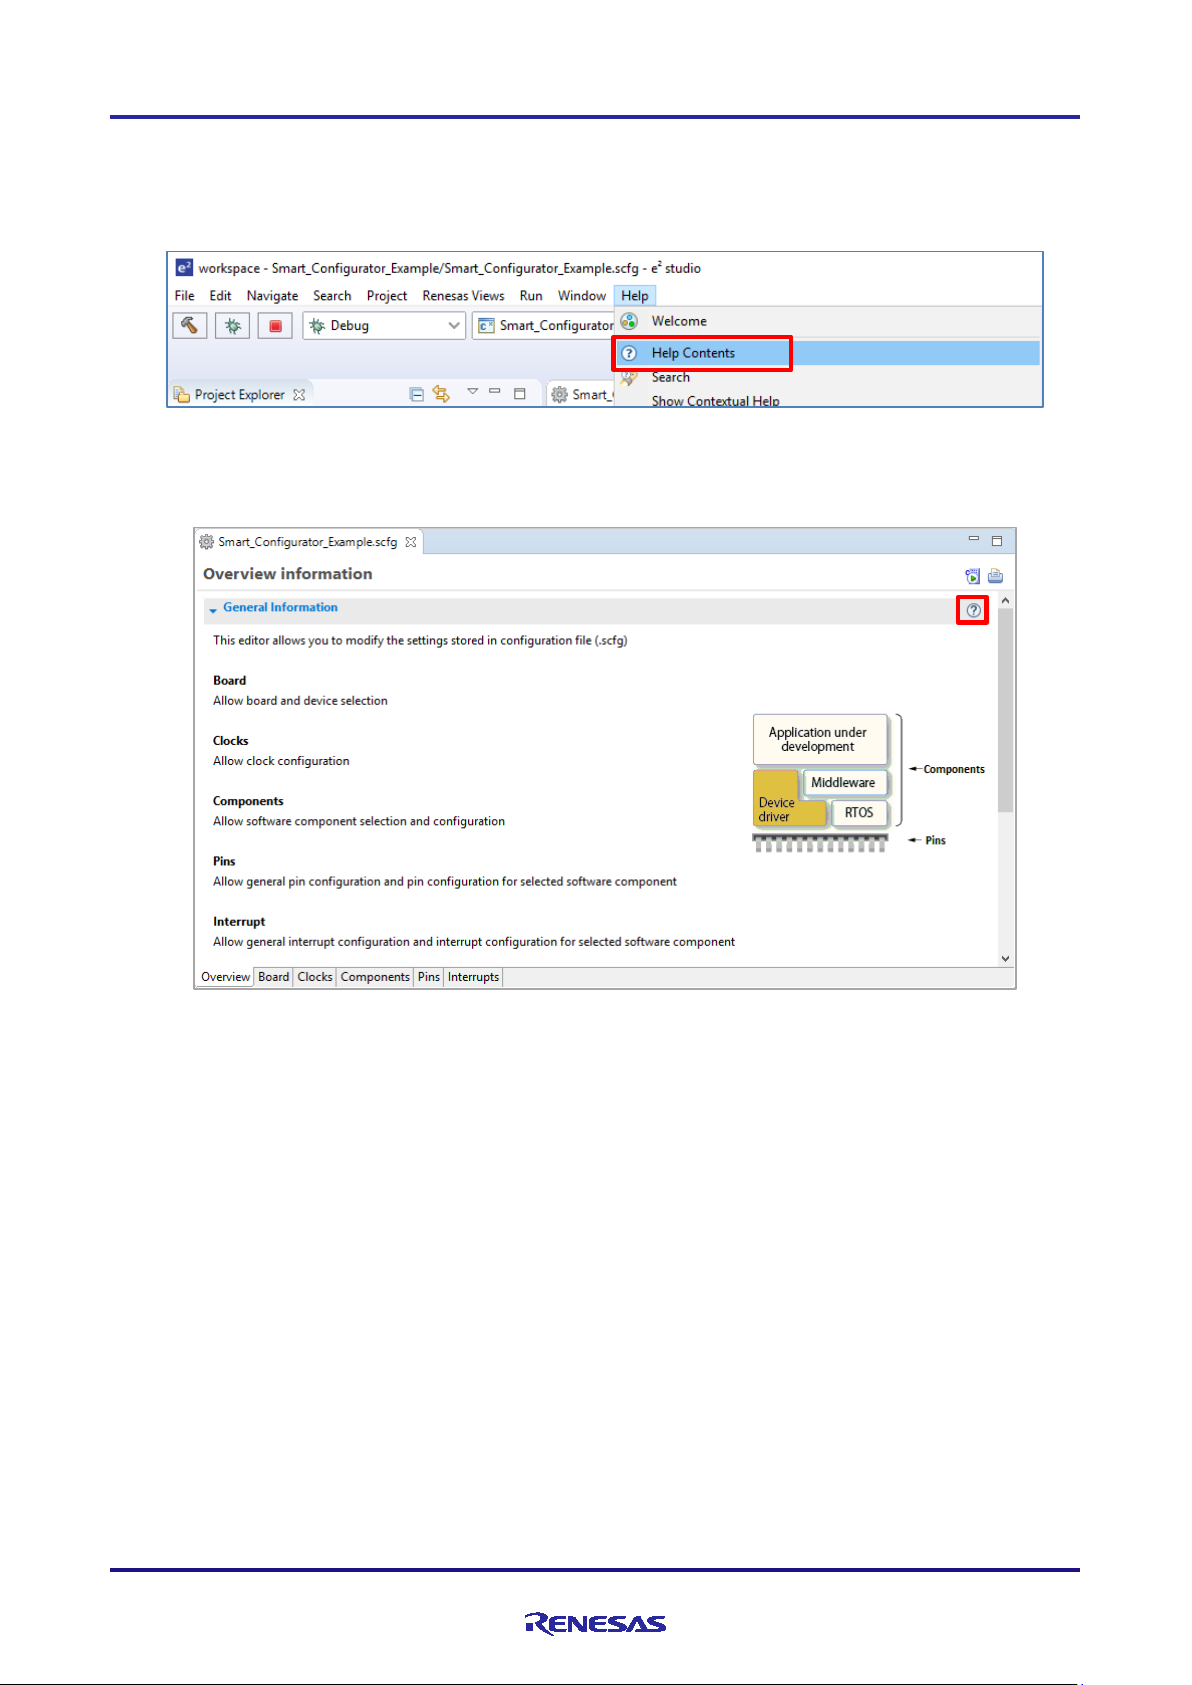1192x1685 pixels.
Task: Switch to the Overview bottom tab
Action: pos(225,977)
